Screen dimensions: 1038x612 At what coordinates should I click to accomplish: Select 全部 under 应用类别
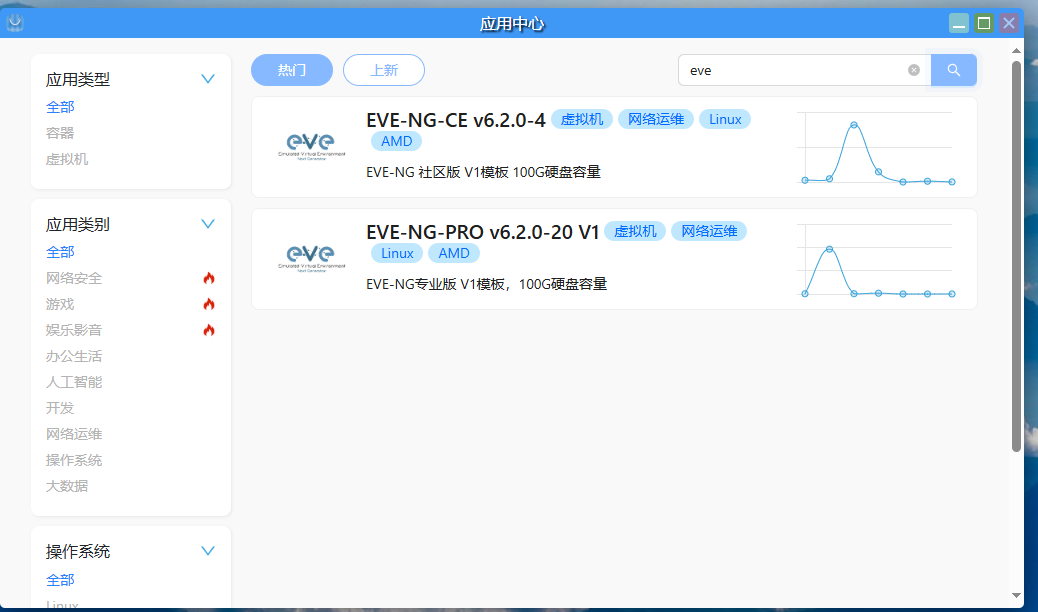pyautogui.click(x=60, y=252)
